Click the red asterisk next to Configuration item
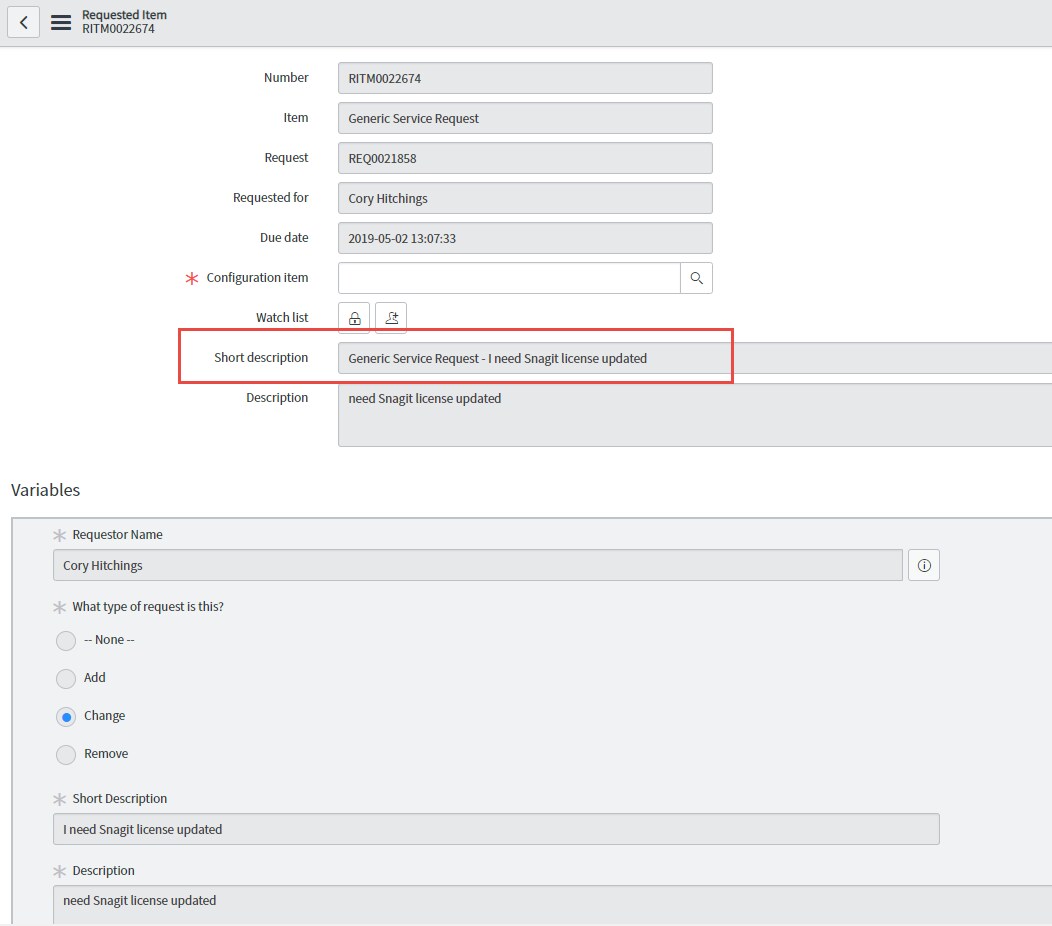 click(x=191, y=278)
